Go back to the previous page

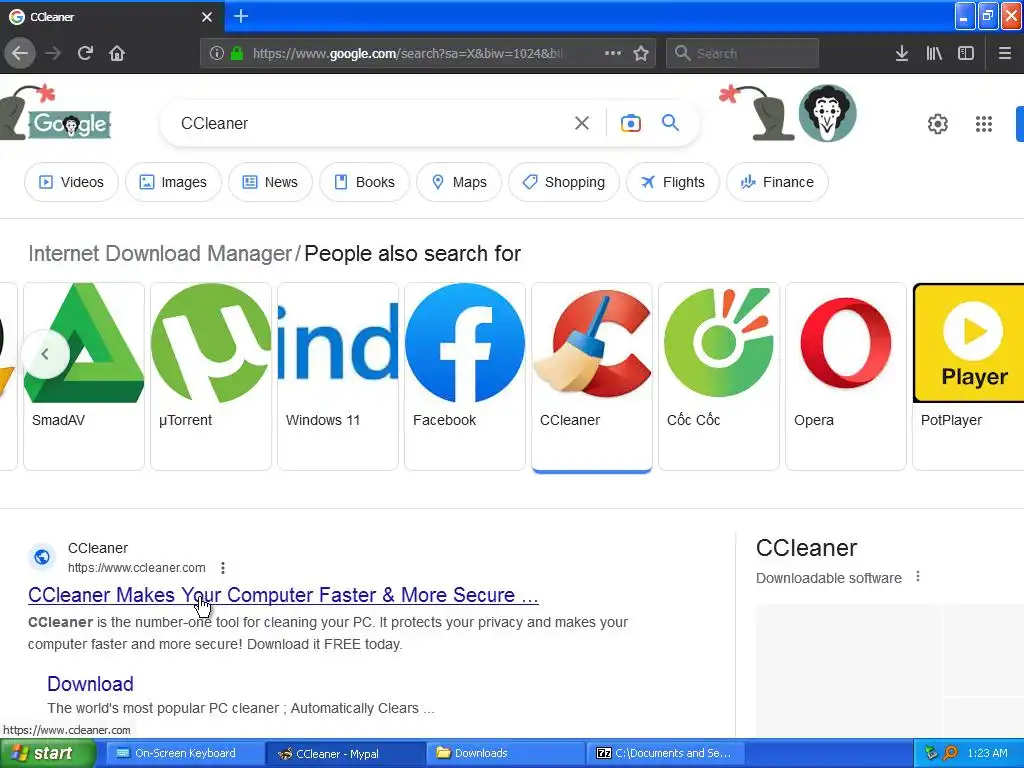click(x=20, y=53)
